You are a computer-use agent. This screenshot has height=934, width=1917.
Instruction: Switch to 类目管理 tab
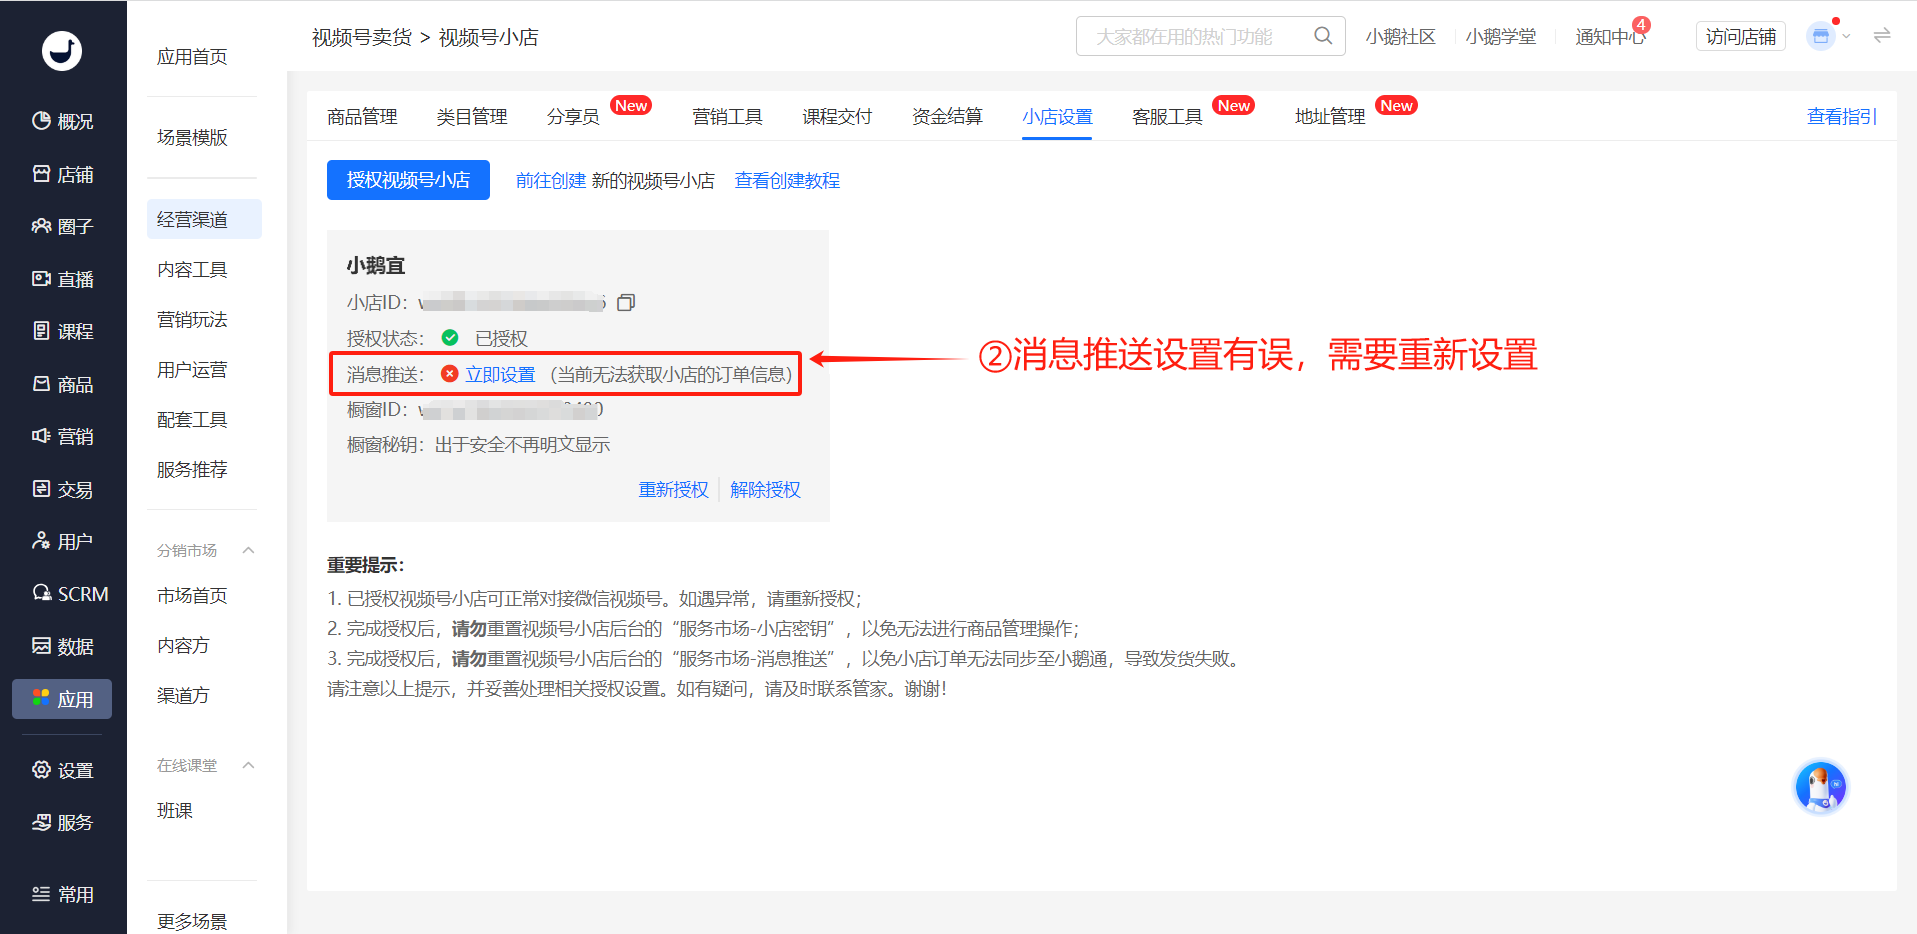pyautogui.click(x=472, y=117)
